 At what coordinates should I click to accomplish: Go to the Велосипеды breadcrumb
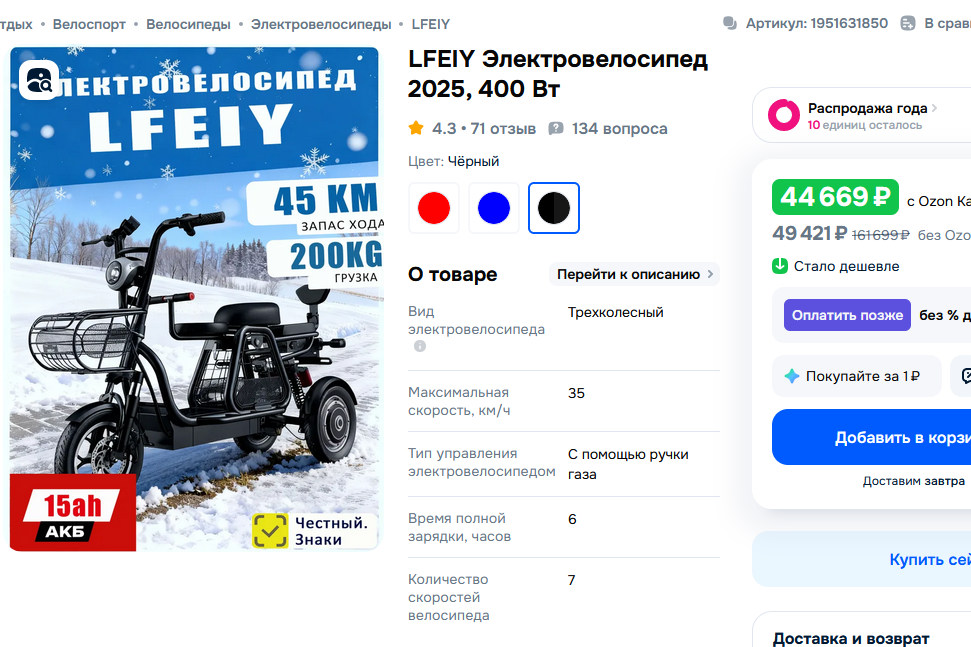(188, 24)
